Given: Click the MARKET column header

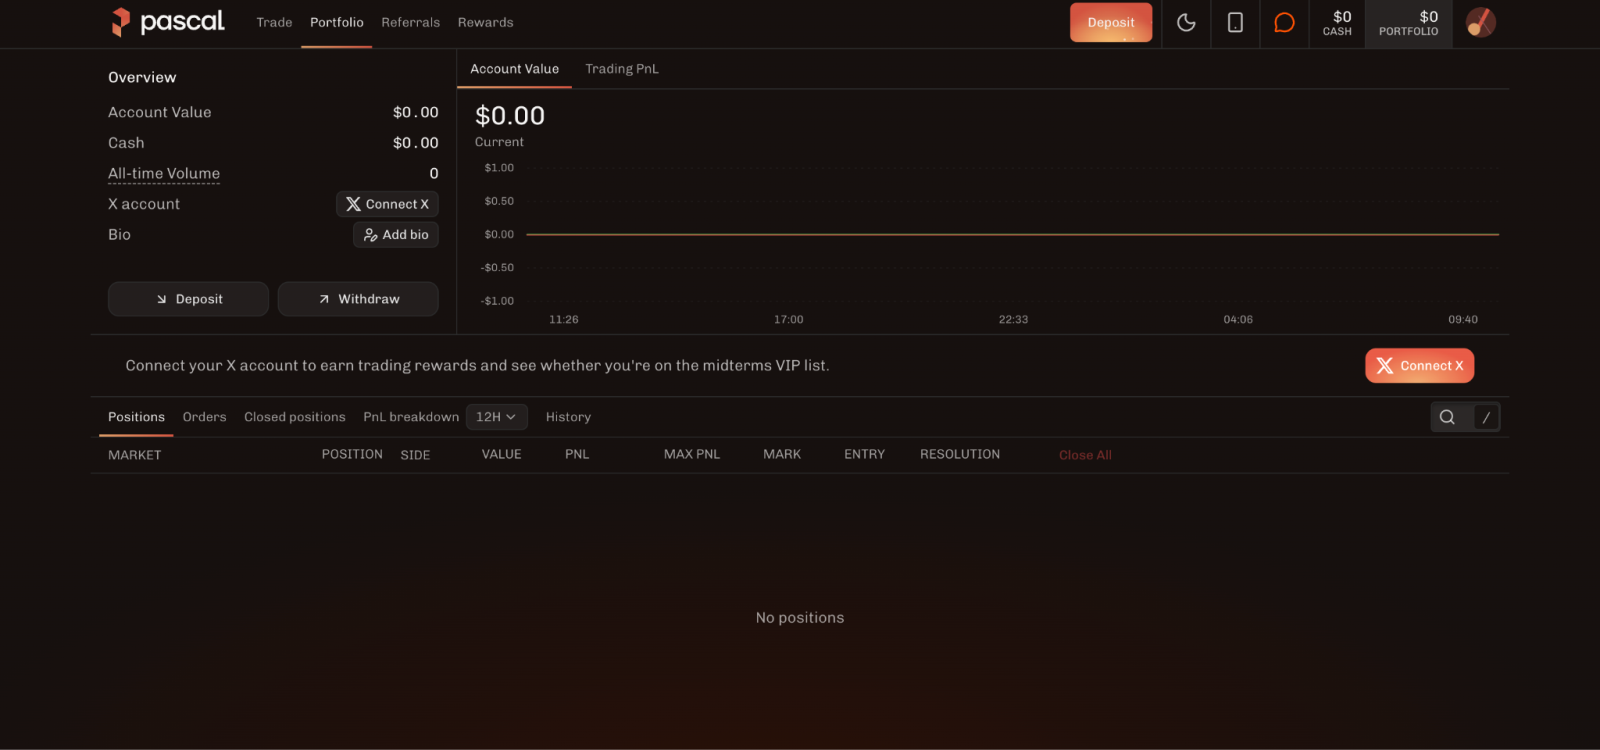Looking at the screenshot, I should pos(135,455).
